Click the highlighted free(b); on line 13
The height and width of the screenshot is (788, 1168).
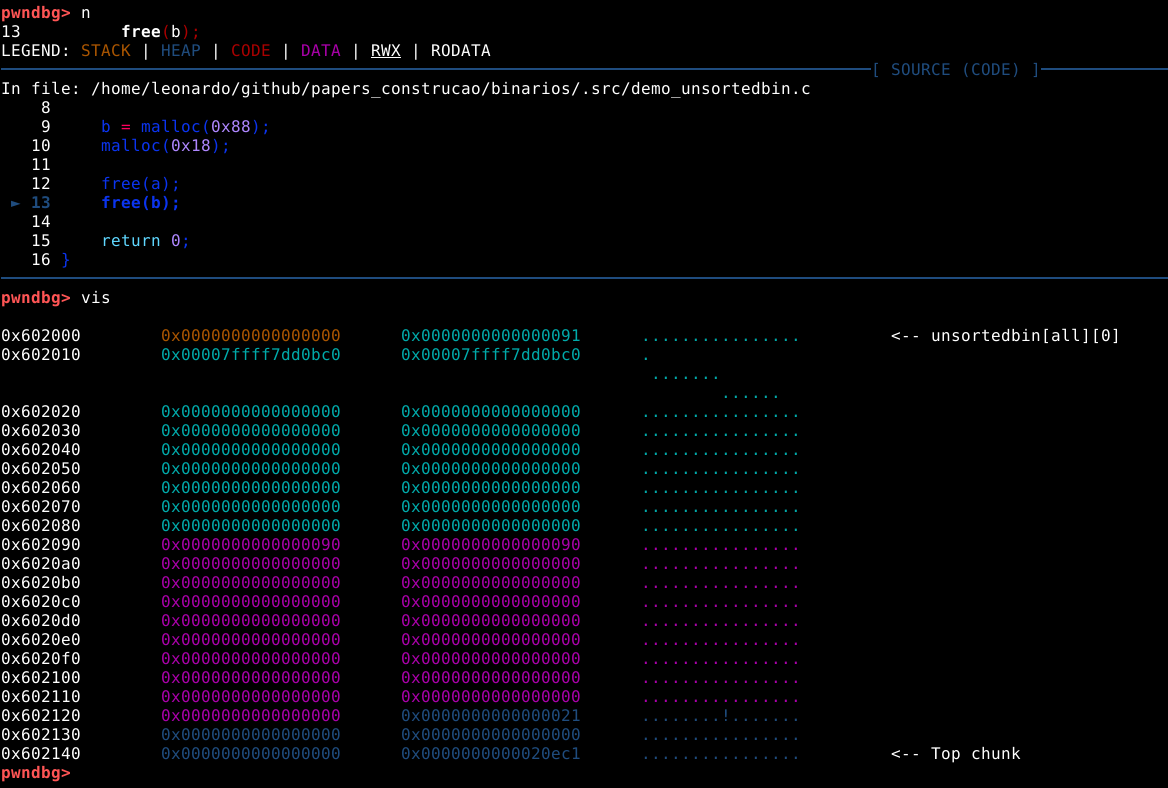pos(140,203)
